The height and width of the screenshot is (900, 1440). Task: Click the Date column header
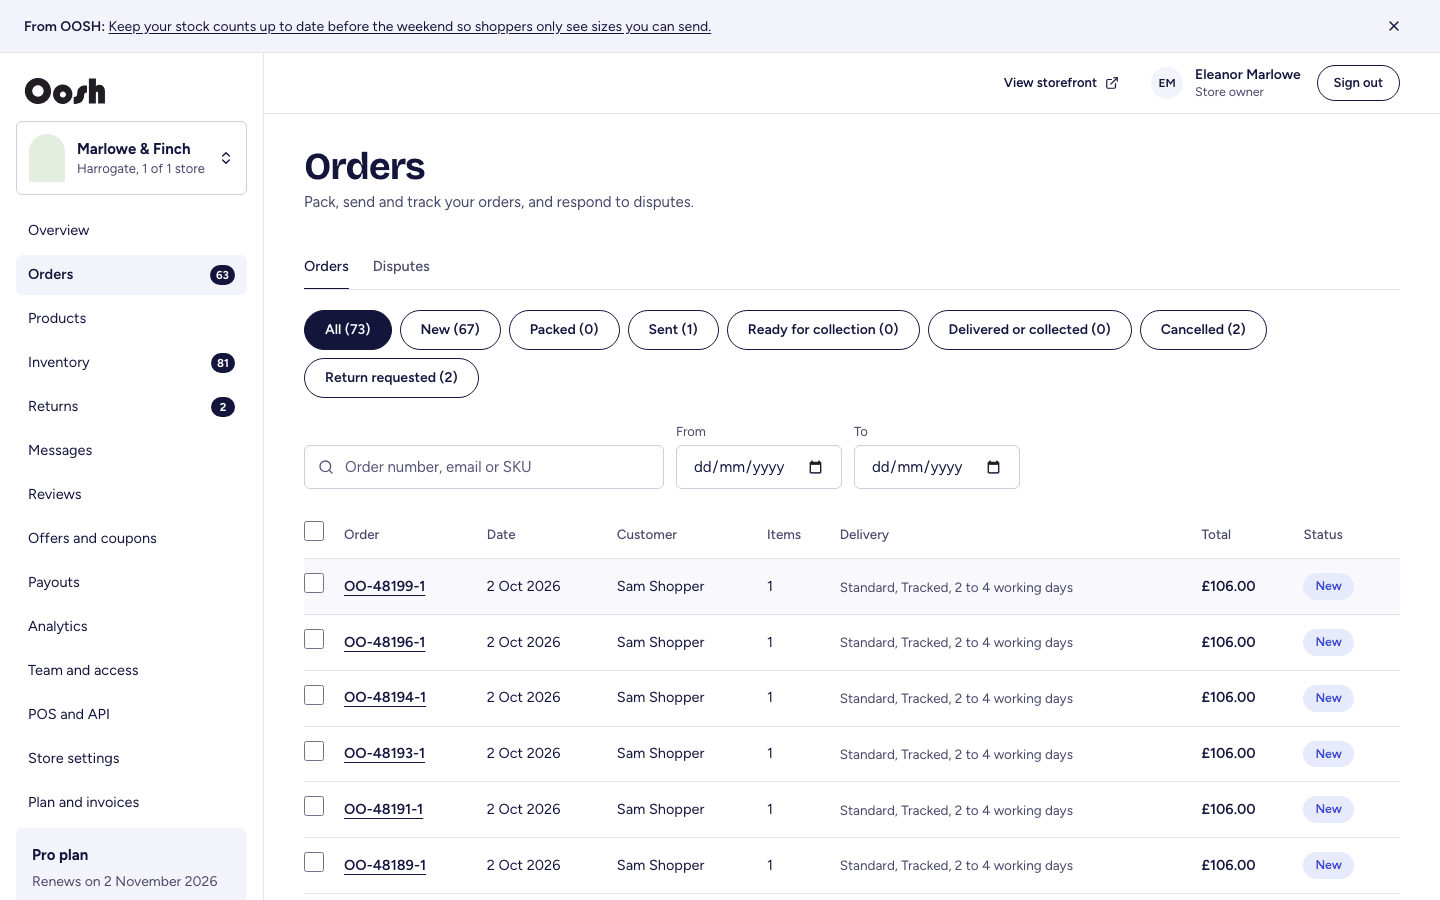[x=501, y=535]
